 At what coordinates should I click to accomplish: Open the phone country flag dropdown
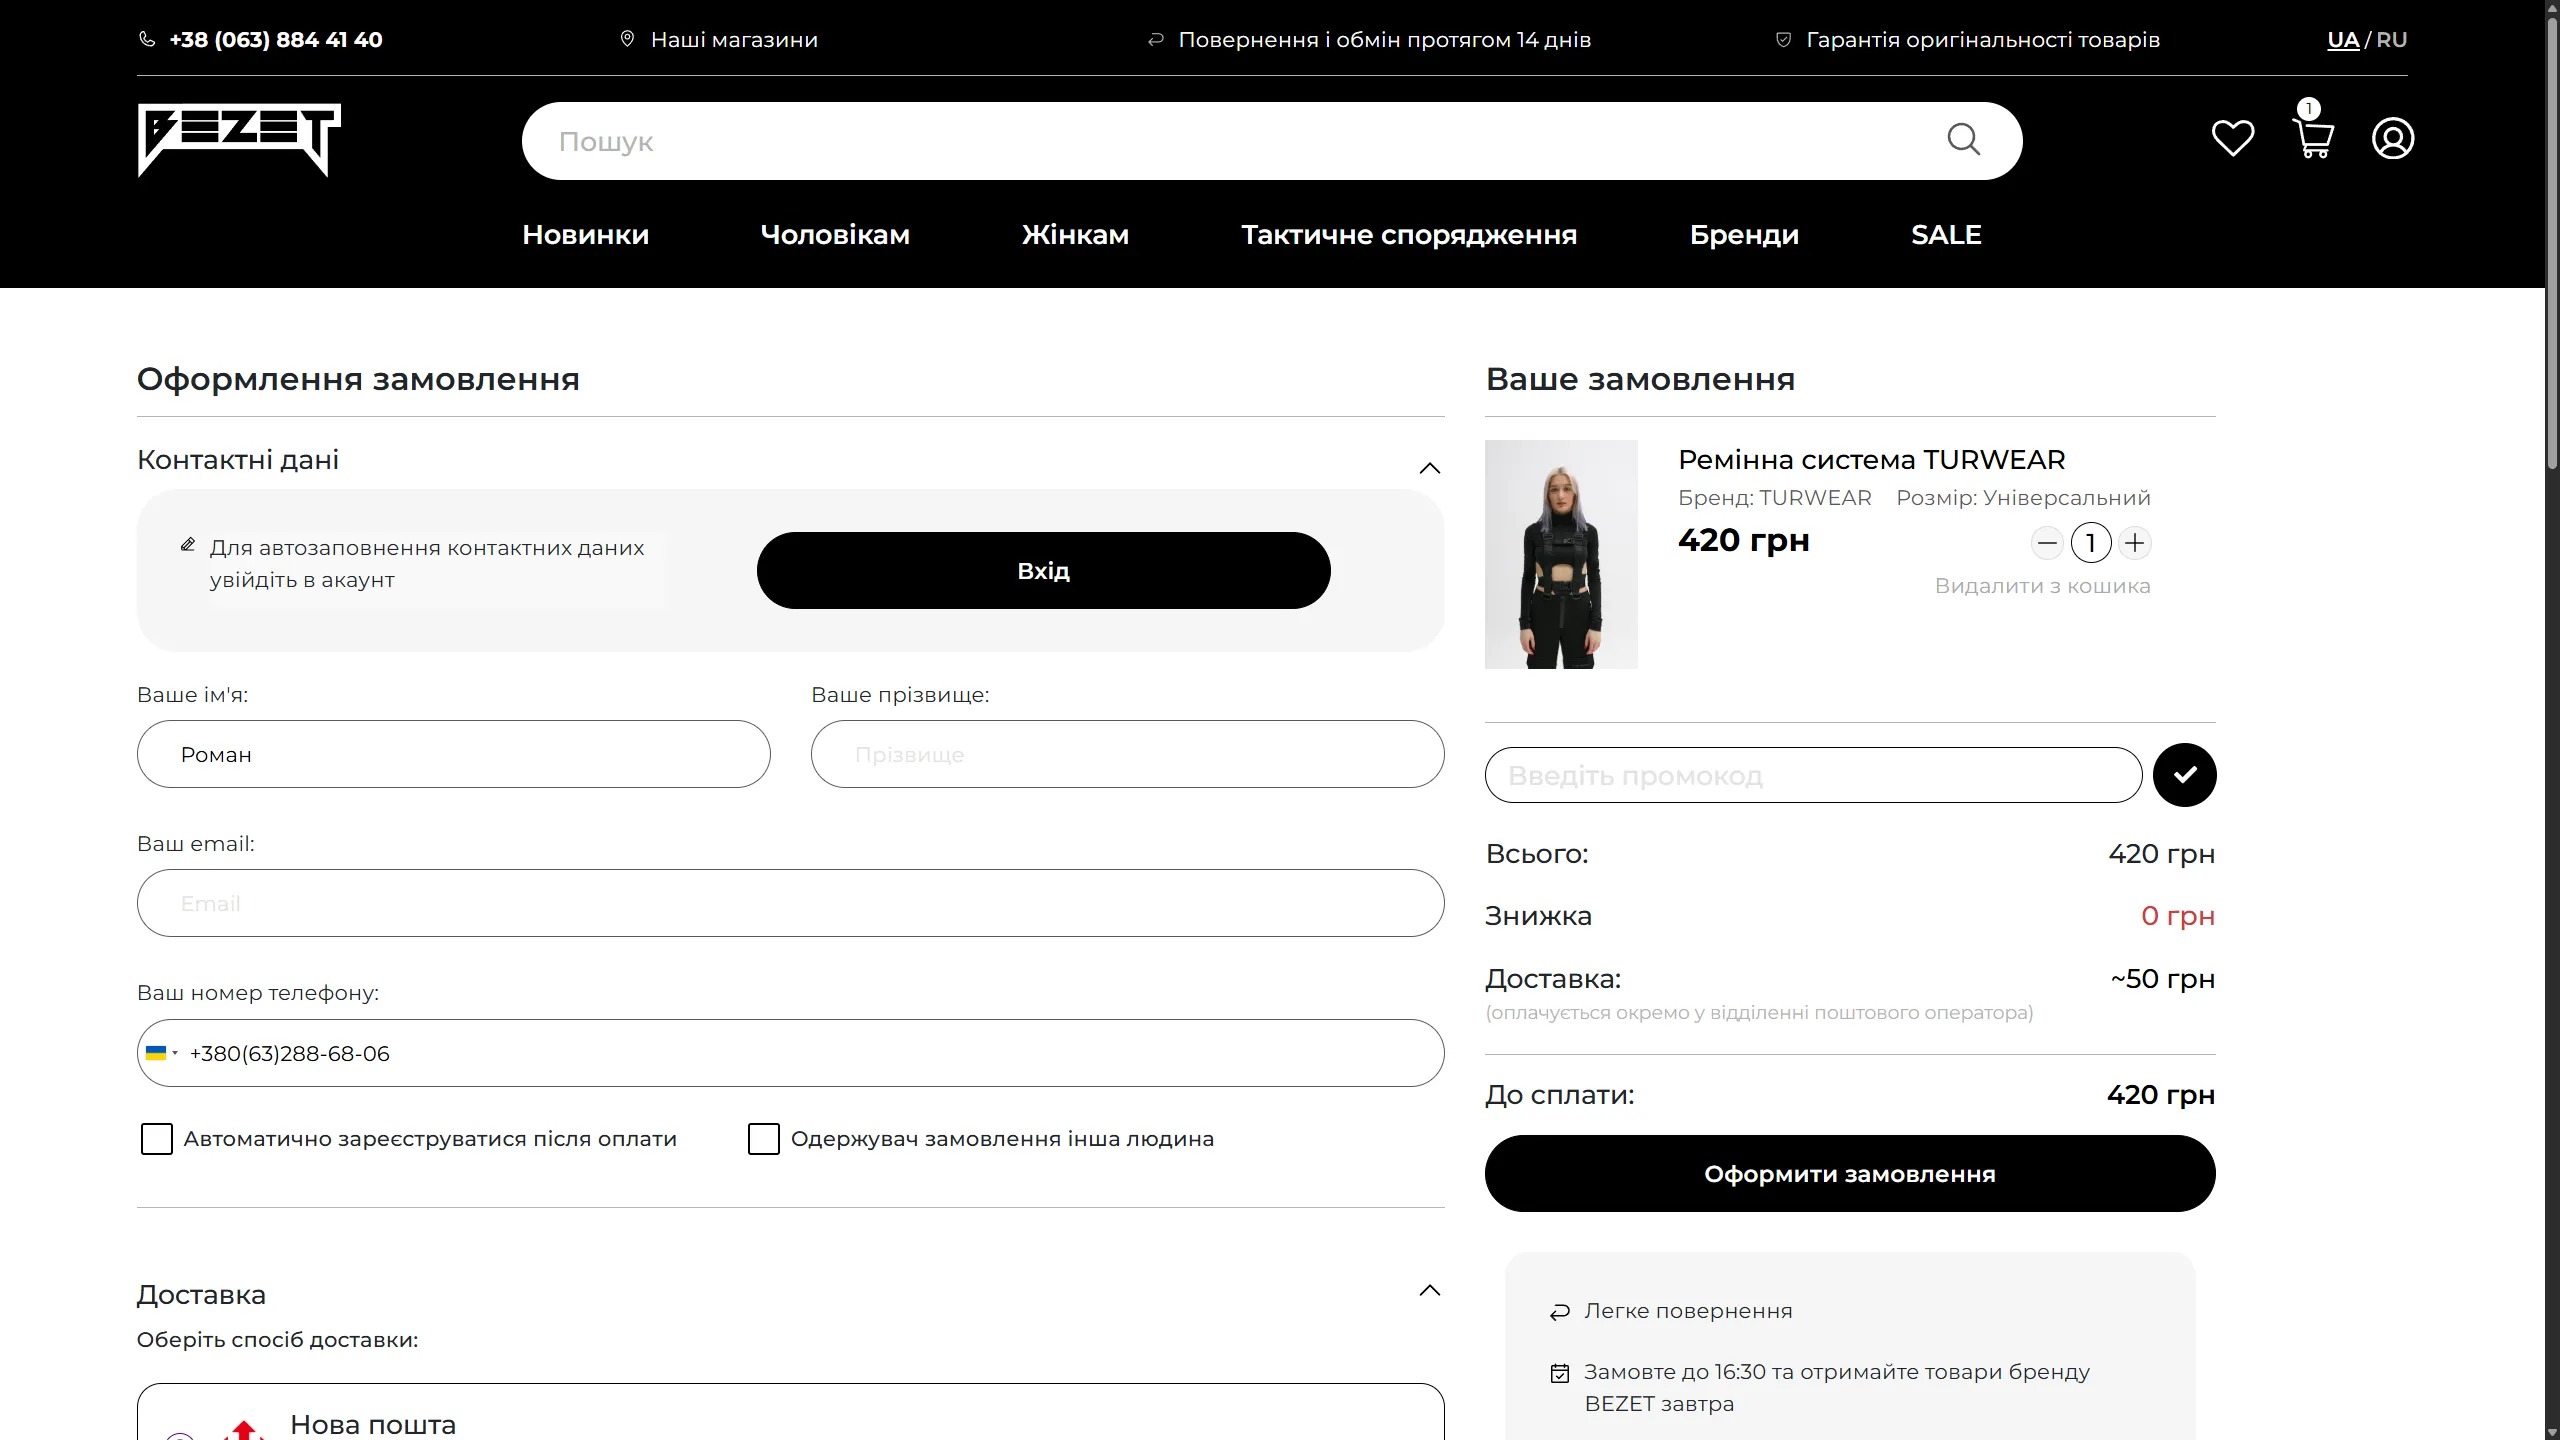[x=161, y=1053]
